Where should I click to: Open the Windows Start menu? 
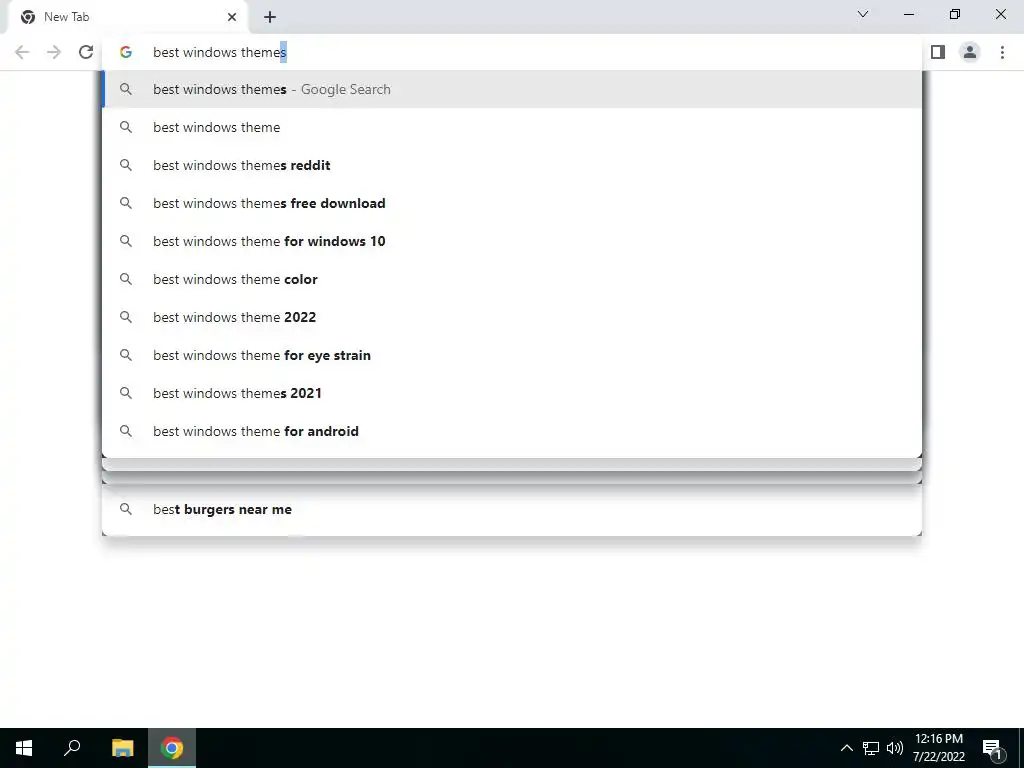[x=24, y=748]
